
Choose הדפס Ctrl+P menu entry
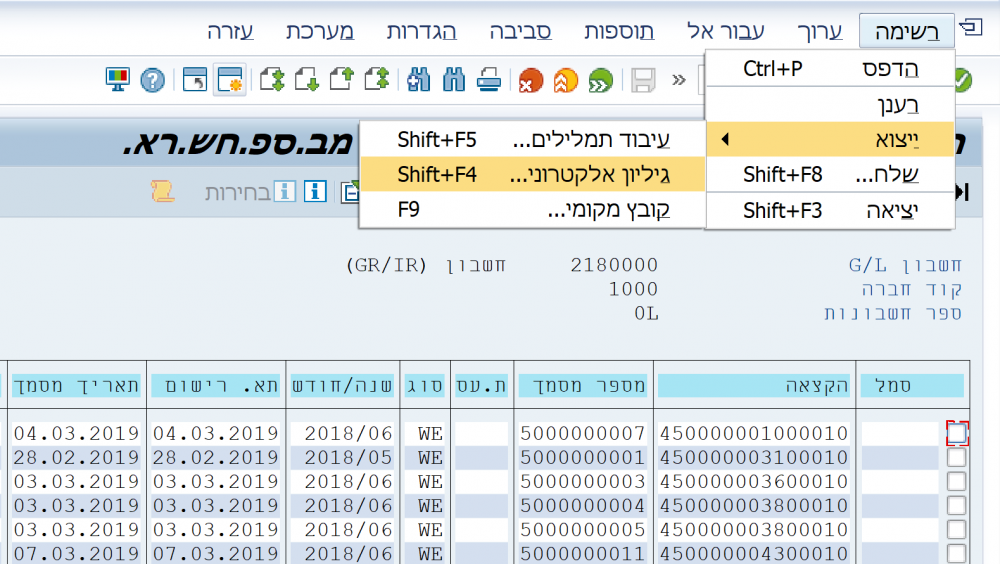(x=830, y=68)
